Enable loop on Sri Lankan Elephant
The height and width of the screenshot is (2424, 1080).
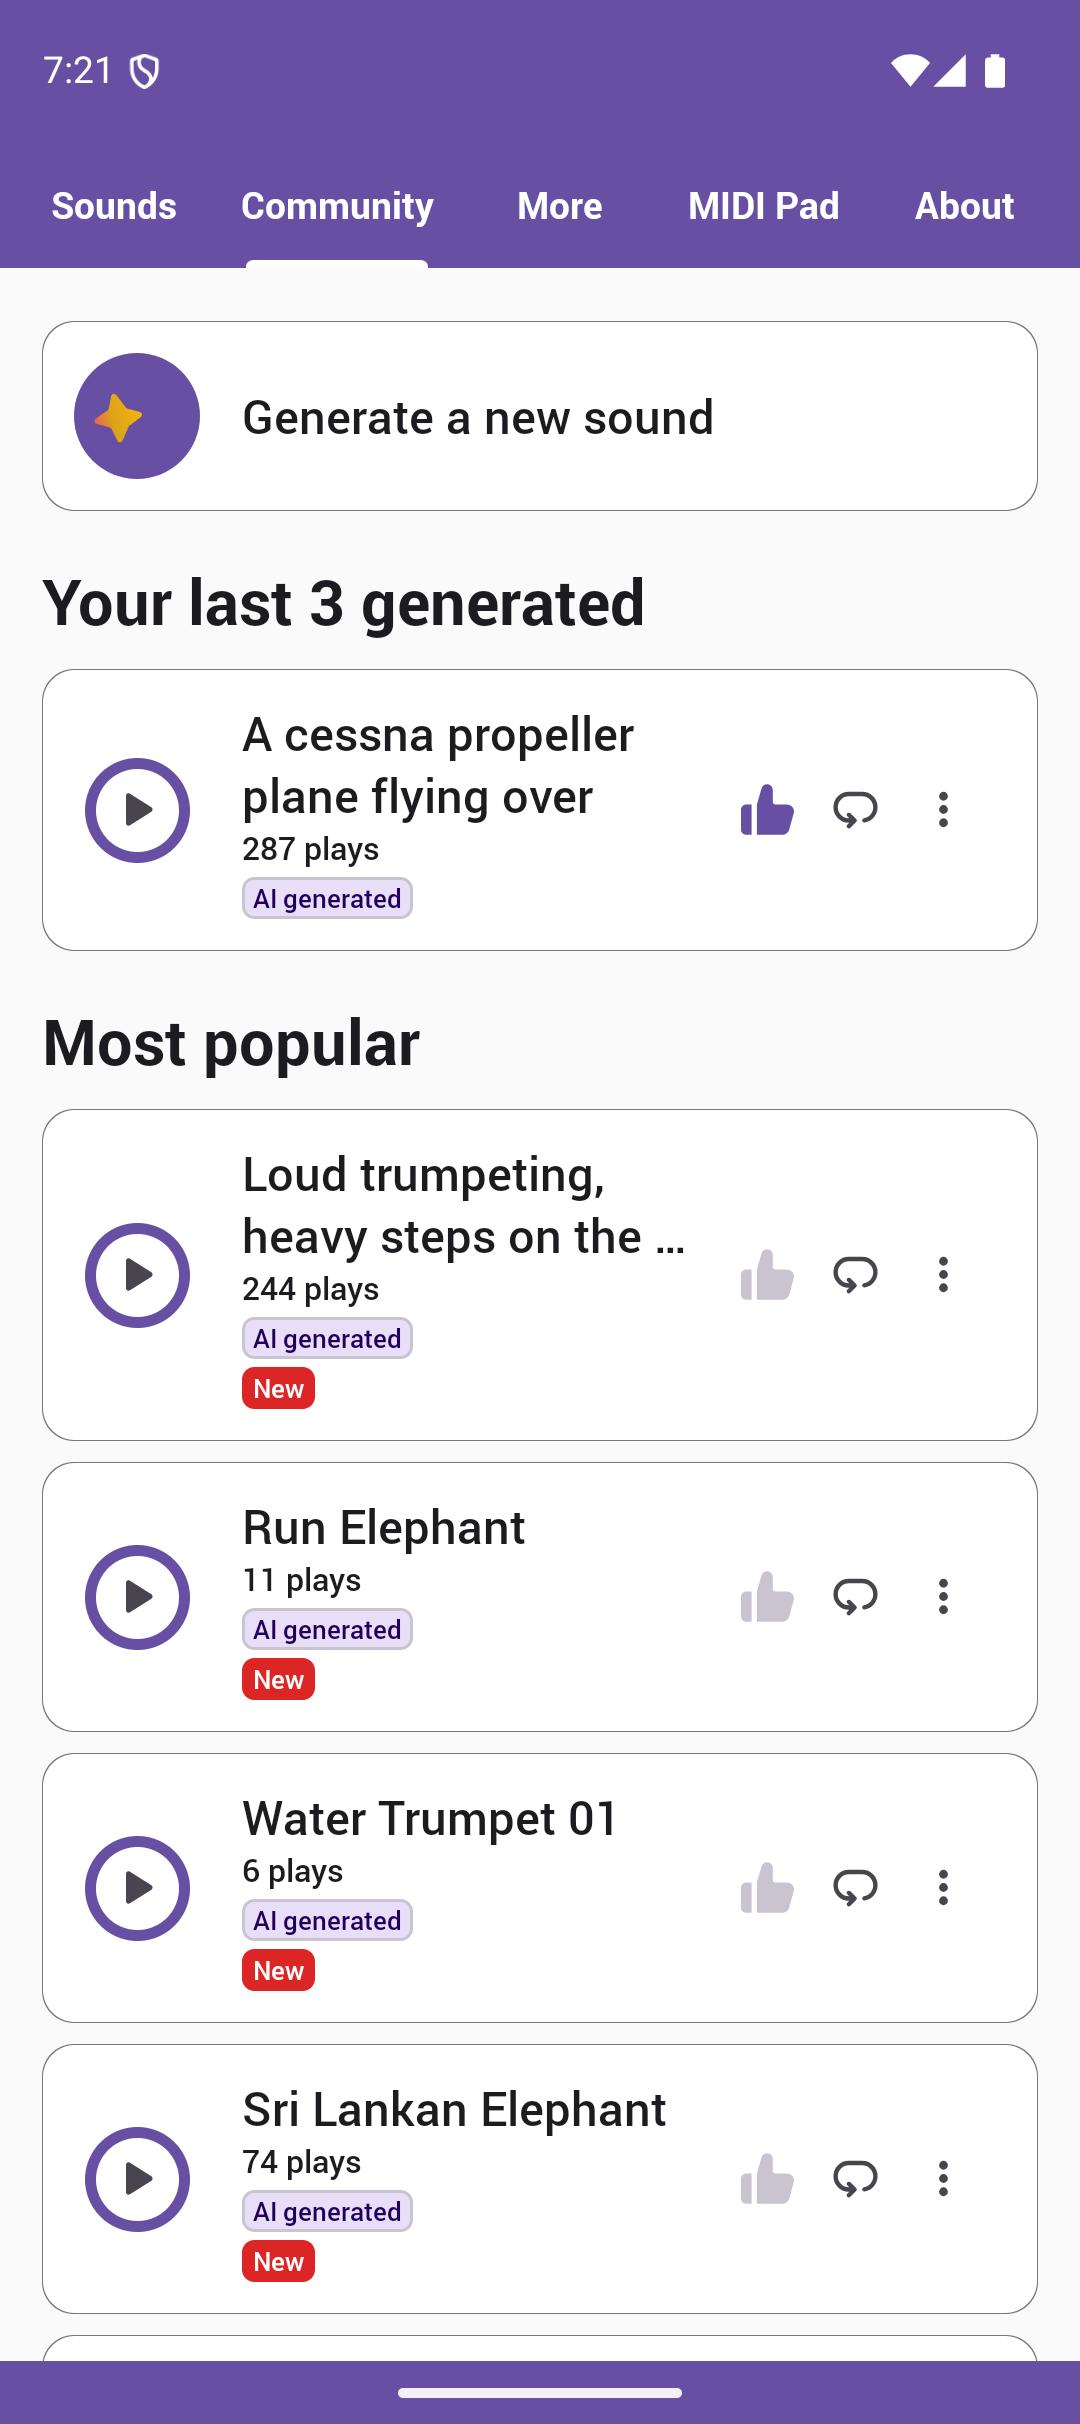855,2179
